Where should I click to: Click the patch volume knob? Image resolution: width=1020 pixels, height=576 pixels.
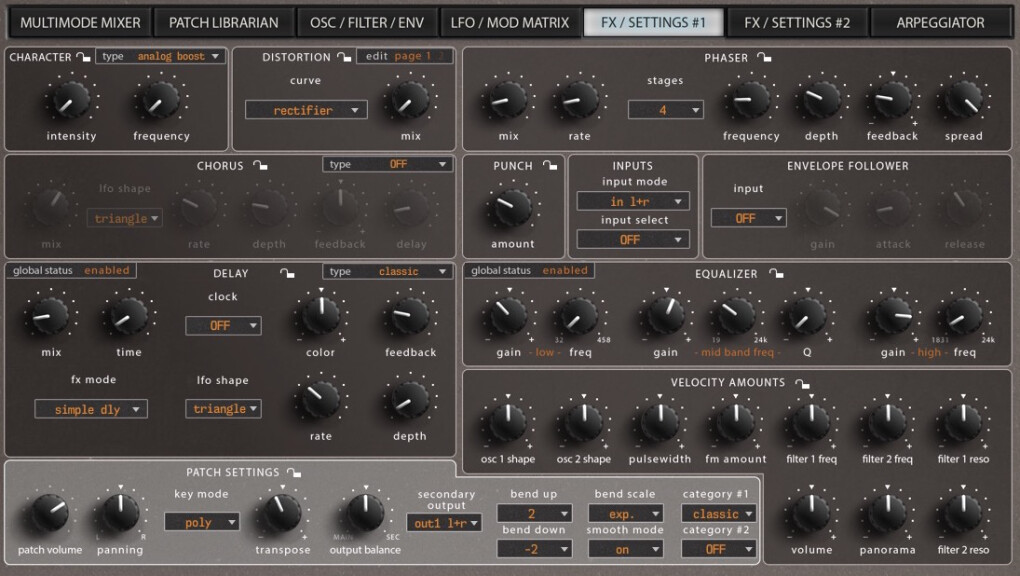click(x=49, y=513)
